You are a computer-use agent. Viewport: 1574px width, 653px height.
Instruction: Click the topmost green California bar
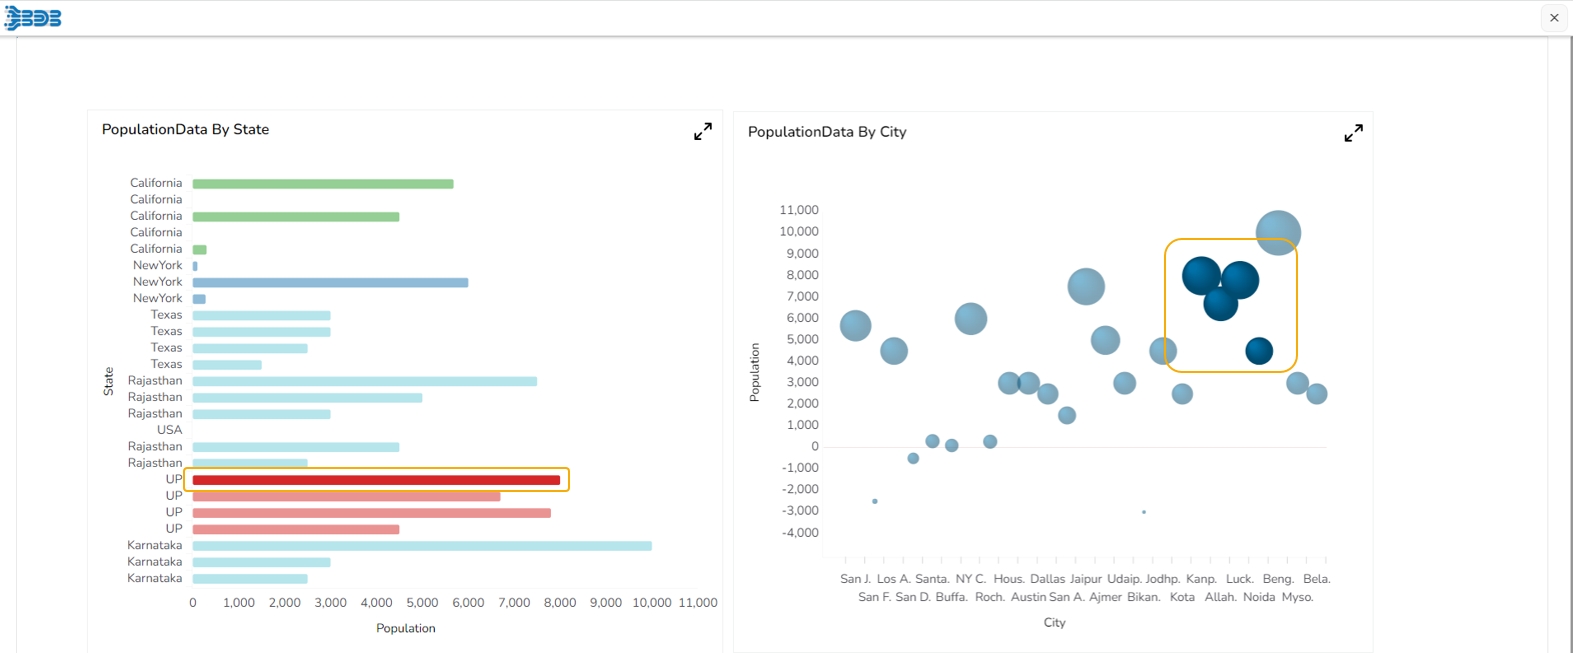(x=323, y=184)
